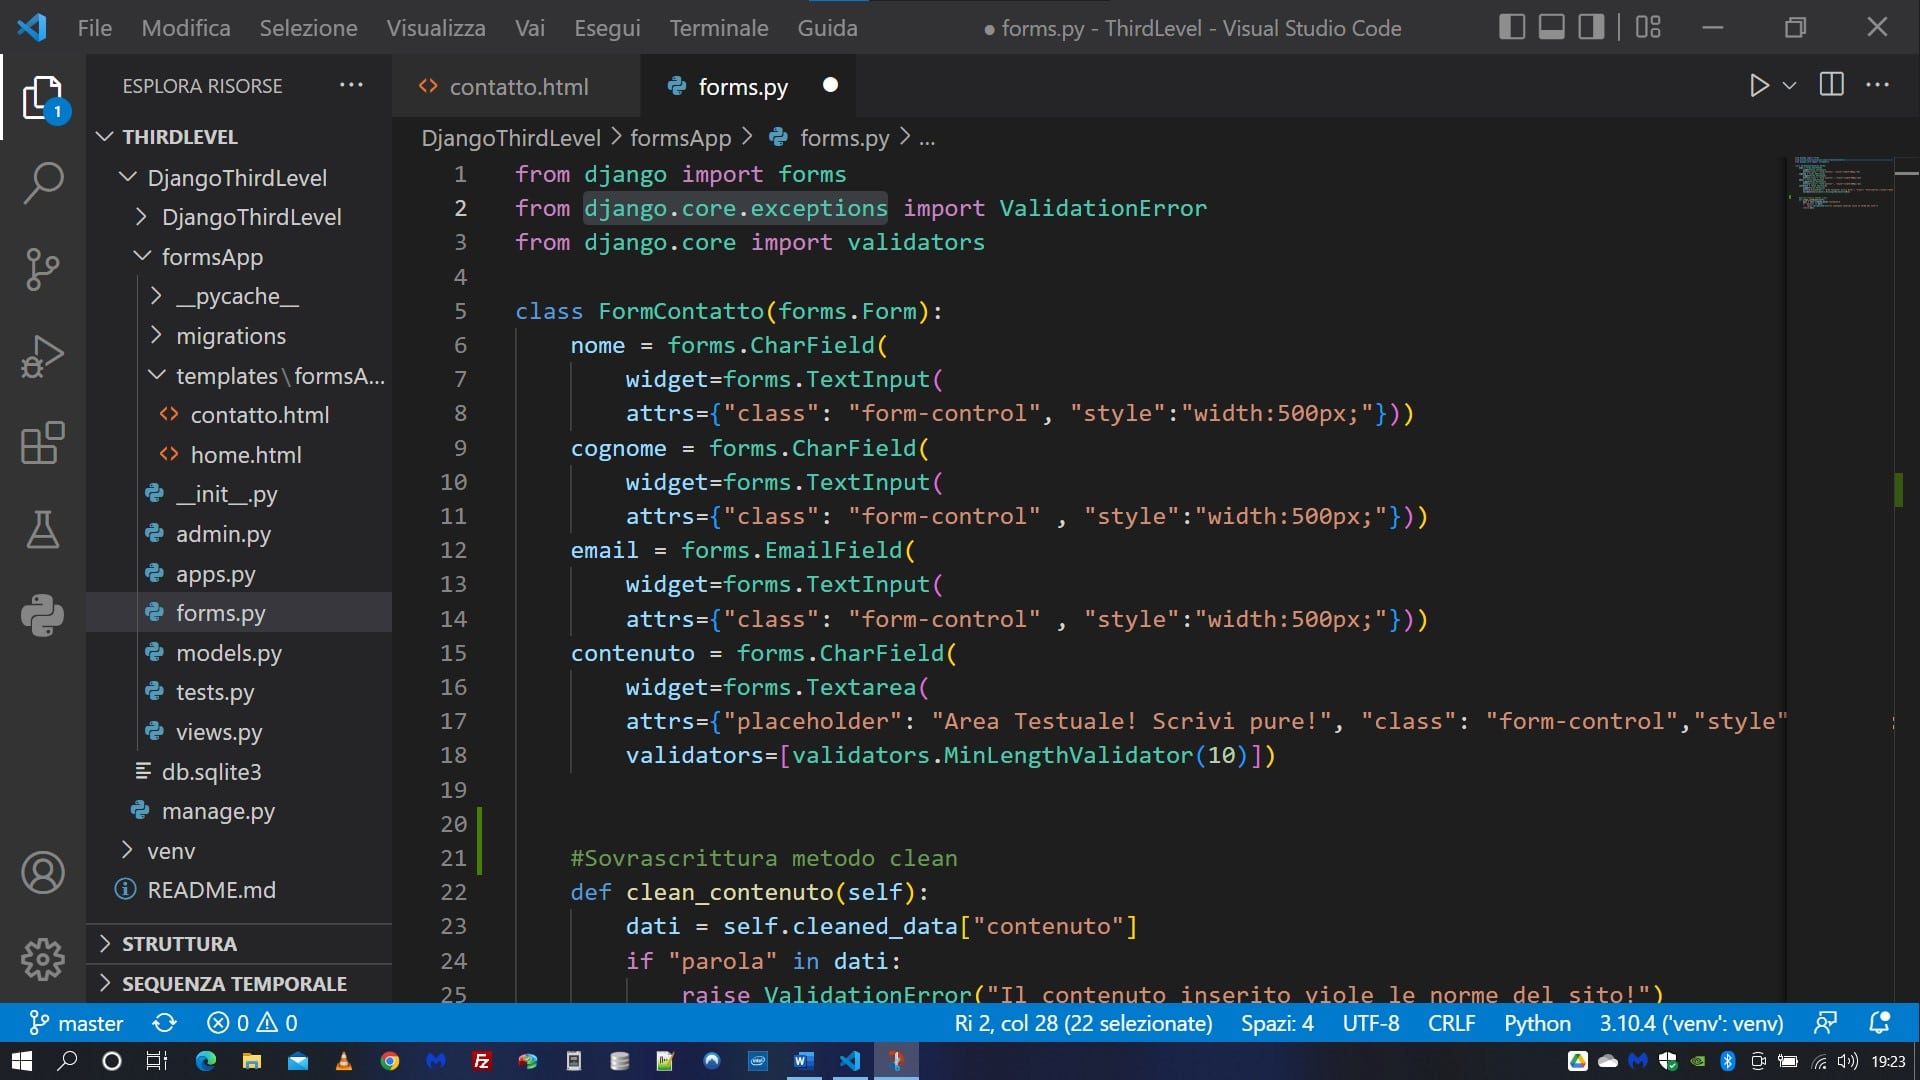Image resolution: width=1920 pixels, height=1080 pixels.
Task: Open the Accounts menu icon
Action: click(43, 873)
